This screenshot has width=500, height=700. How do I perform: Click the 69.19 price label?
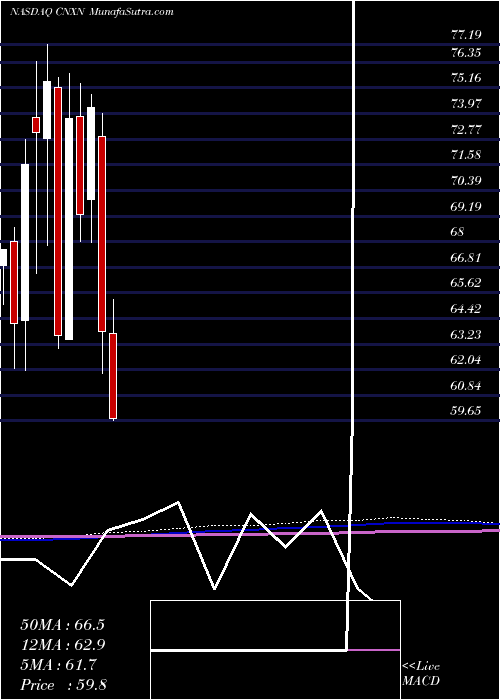click(467, 207)
